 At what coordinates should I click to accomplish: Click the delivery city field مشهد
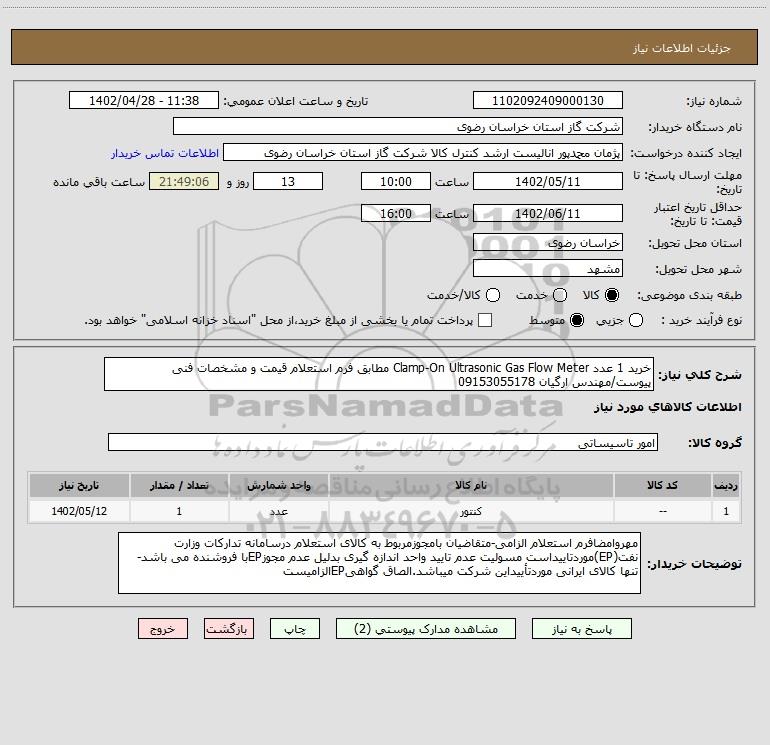click(x=548, y=269)
